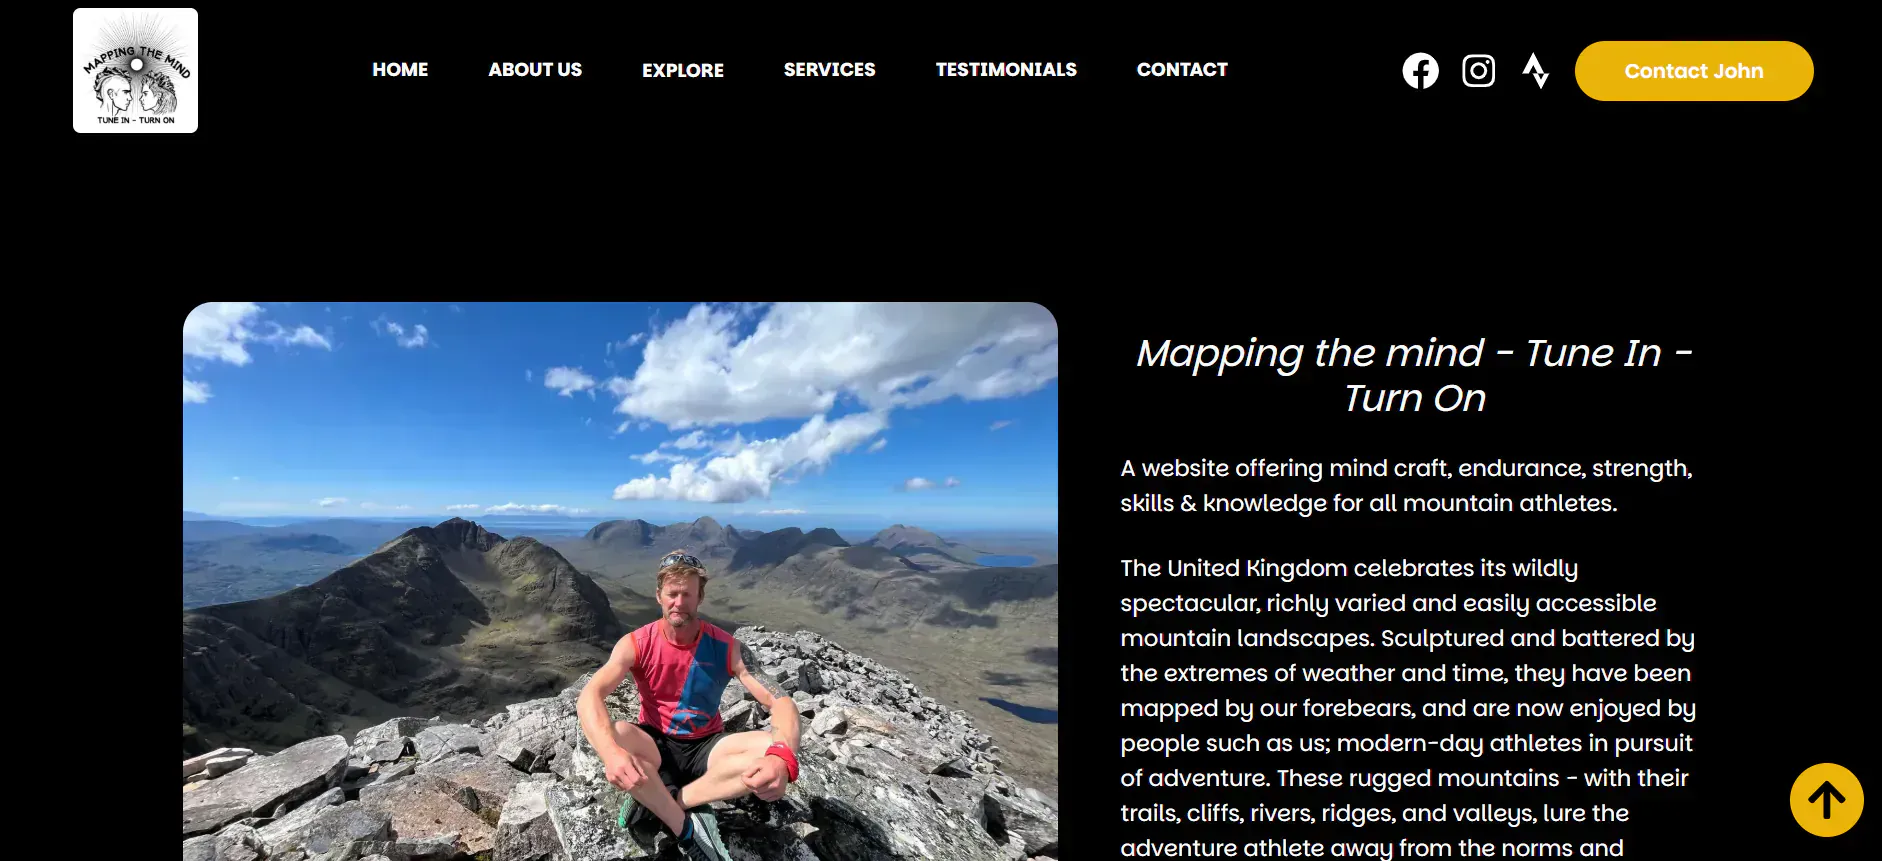View the Testimonials navigation item
Screen dimensions: 1882x861
[x=1006, y=70]
